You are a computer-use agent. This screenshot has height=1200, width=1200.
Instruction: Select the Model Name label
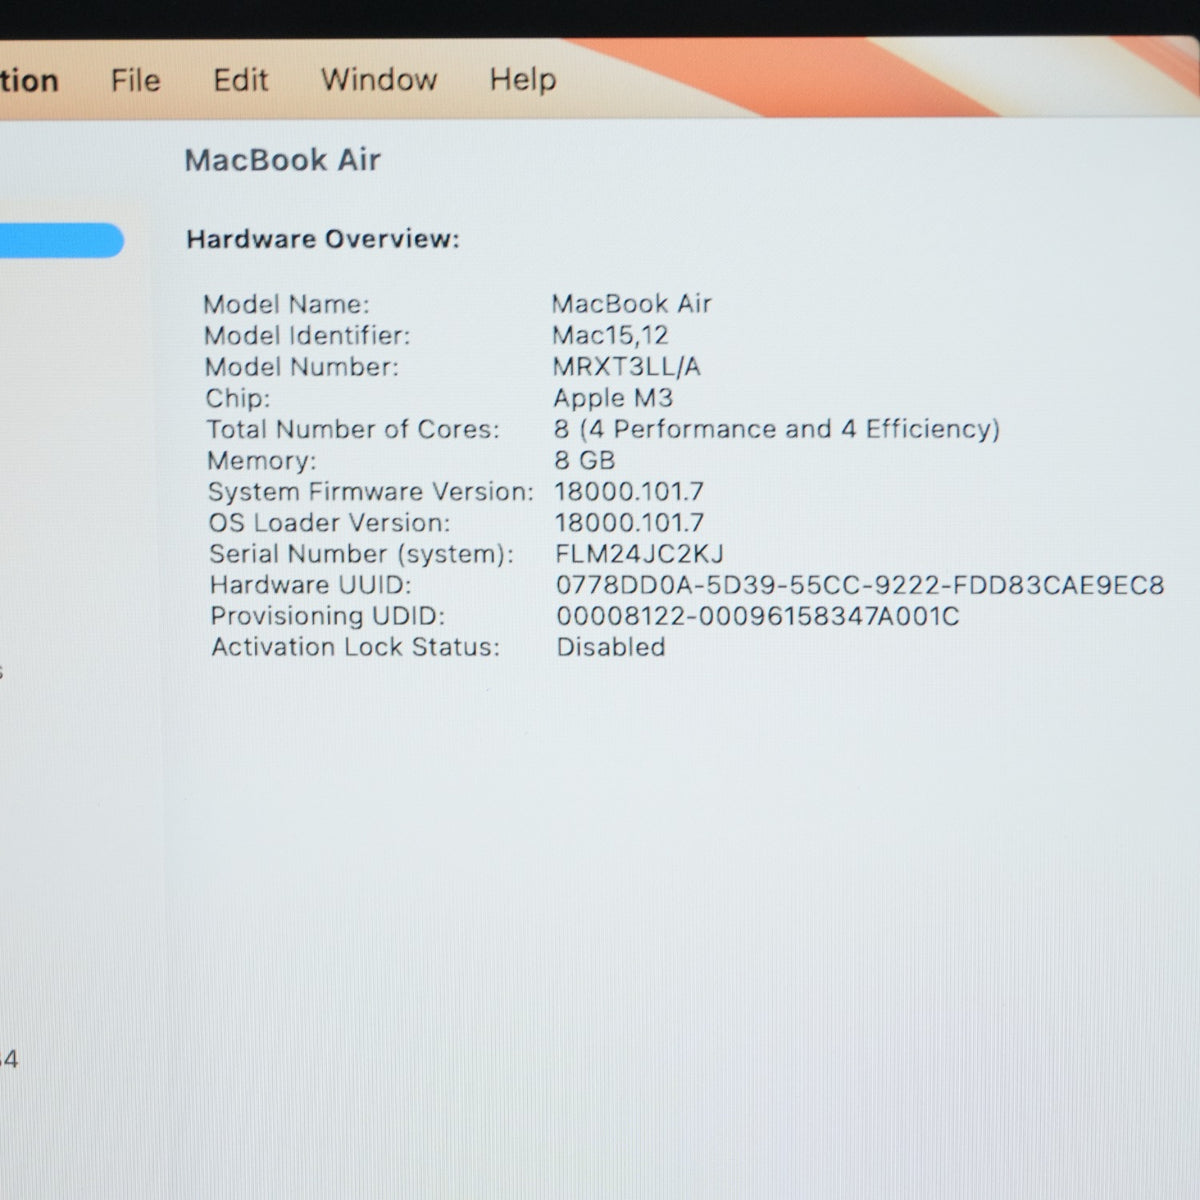[x=287, y=304]
